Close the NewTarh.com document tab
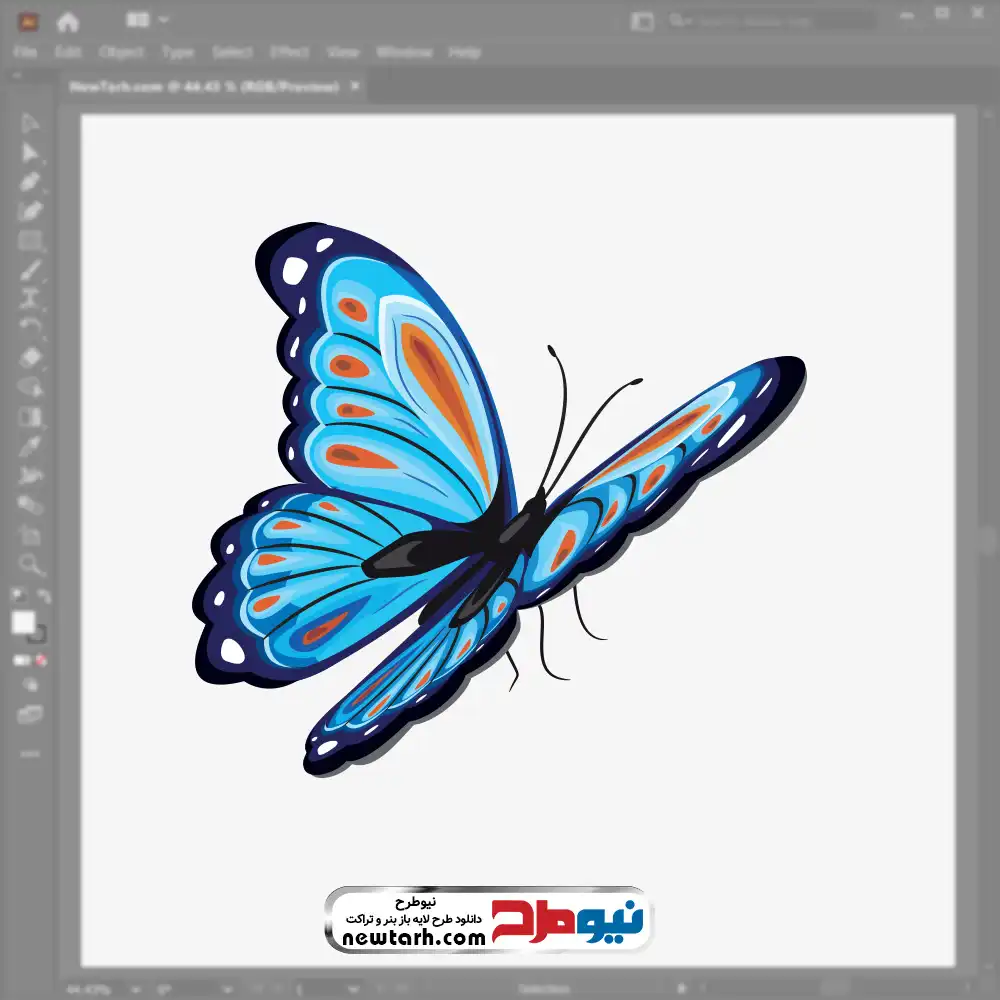Image resolution: width=1000 pixels, height=1000 pixels. pos(353,87)
